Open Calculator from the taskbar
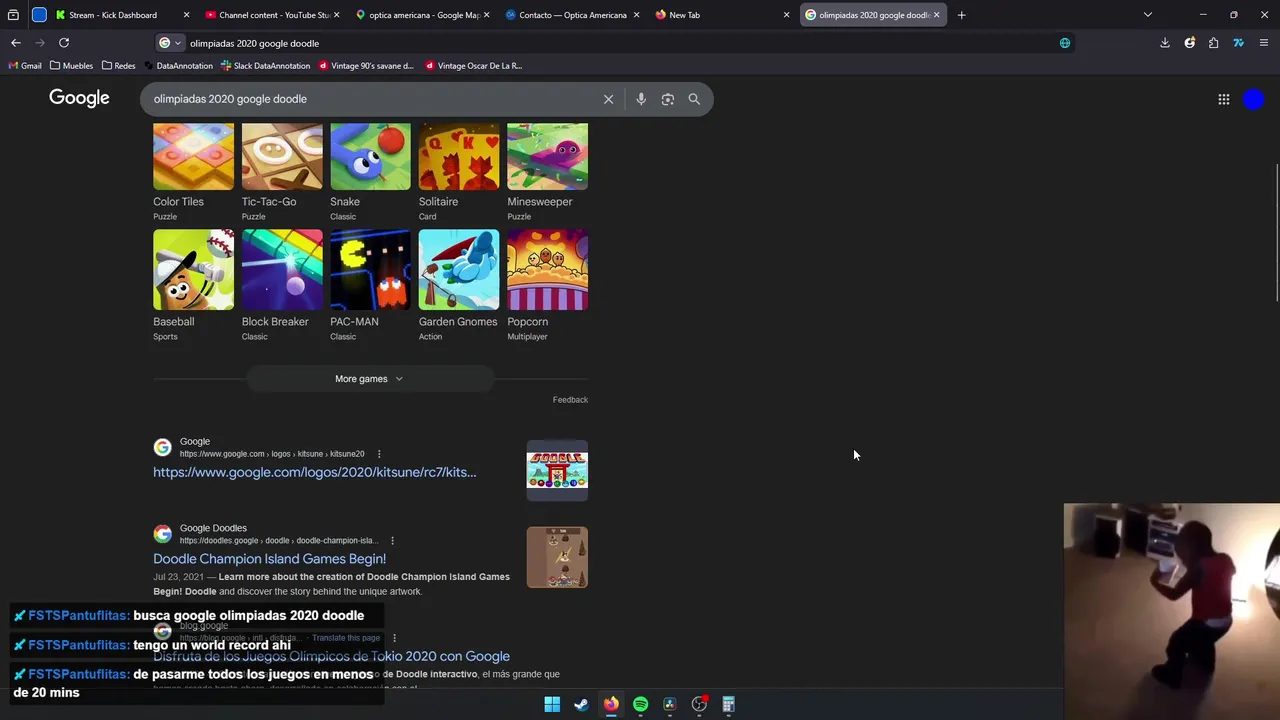 pos(729,704)
